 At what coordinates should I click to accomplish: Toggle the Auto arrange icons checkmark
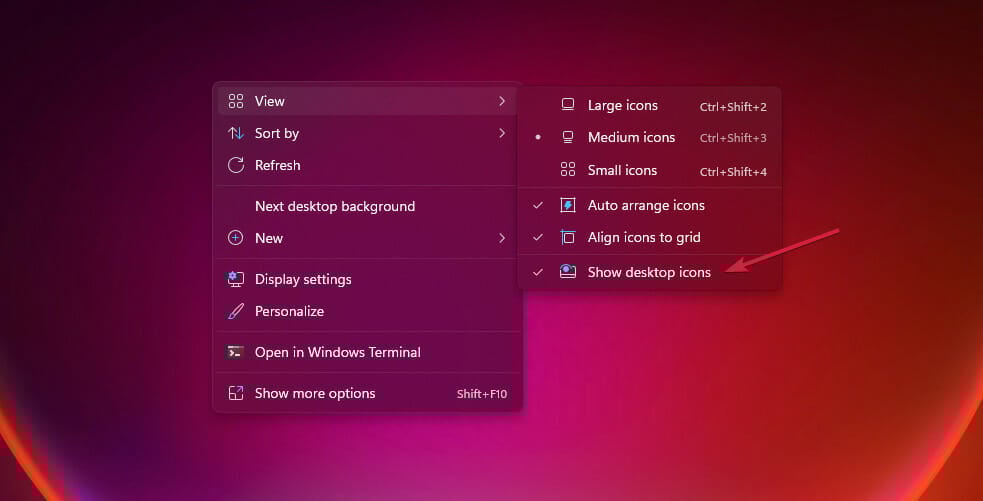tap(538, 205)
